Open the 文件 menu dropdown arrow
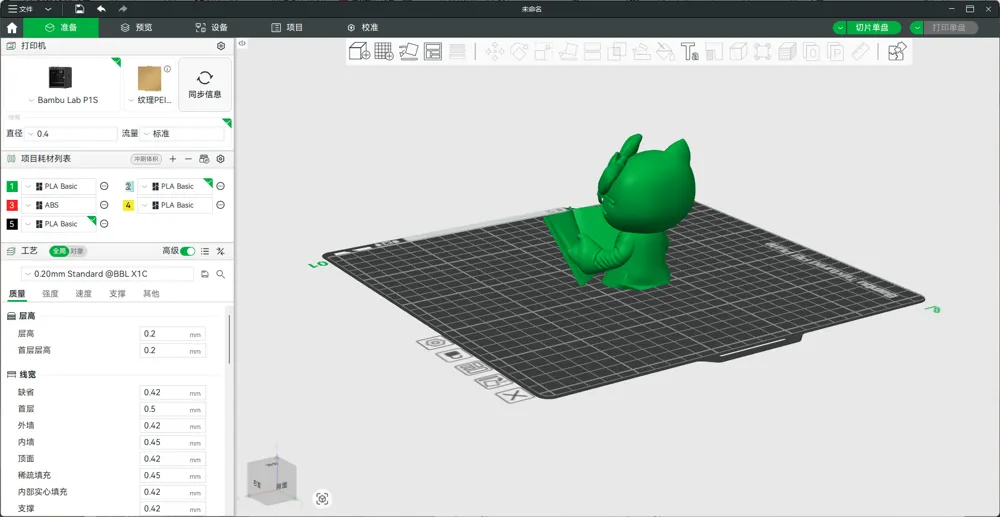This screenshot has height=517, width=1000. 48,10
